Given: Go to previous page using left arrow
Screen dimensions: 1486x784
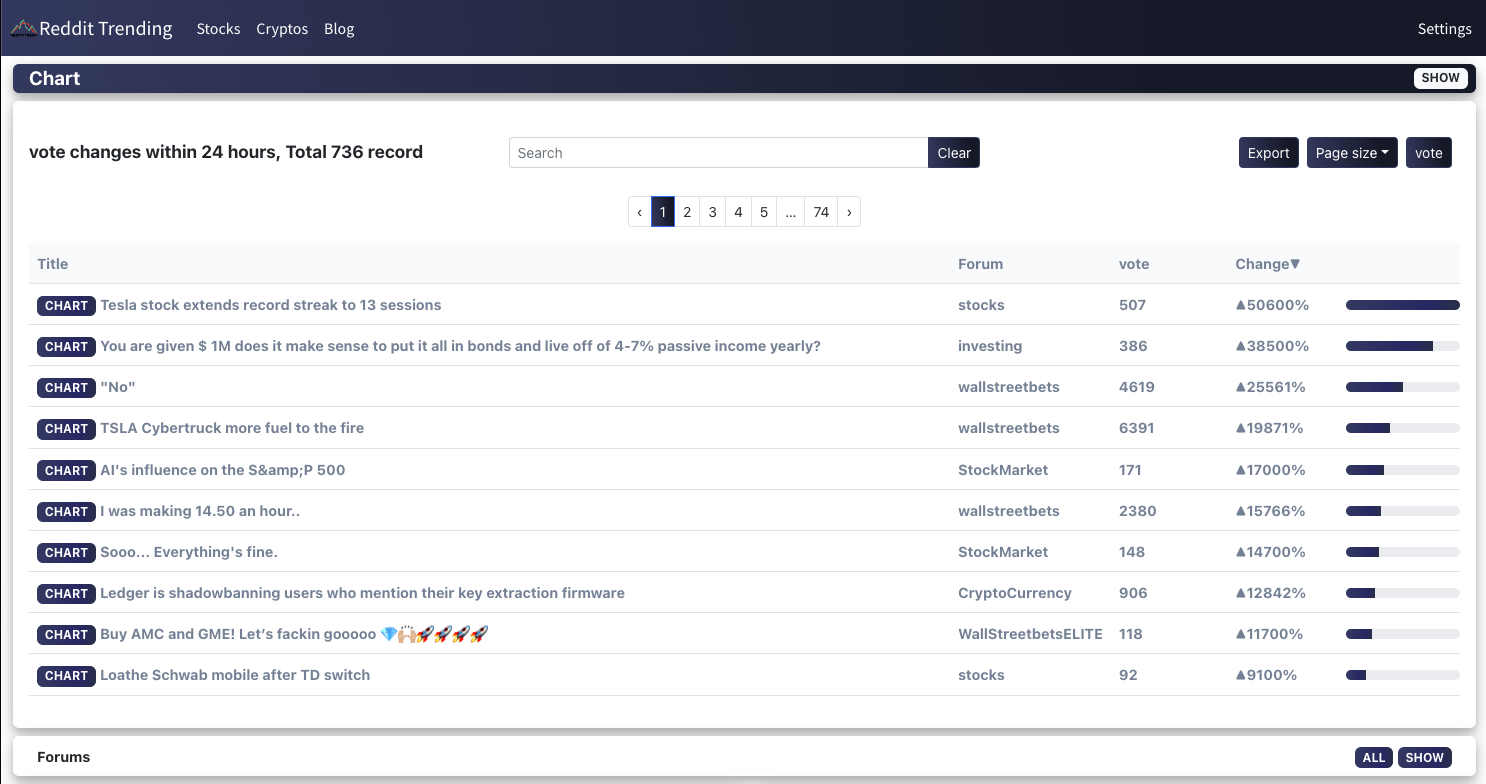Looking at the screenshot, I should (640, 212).
